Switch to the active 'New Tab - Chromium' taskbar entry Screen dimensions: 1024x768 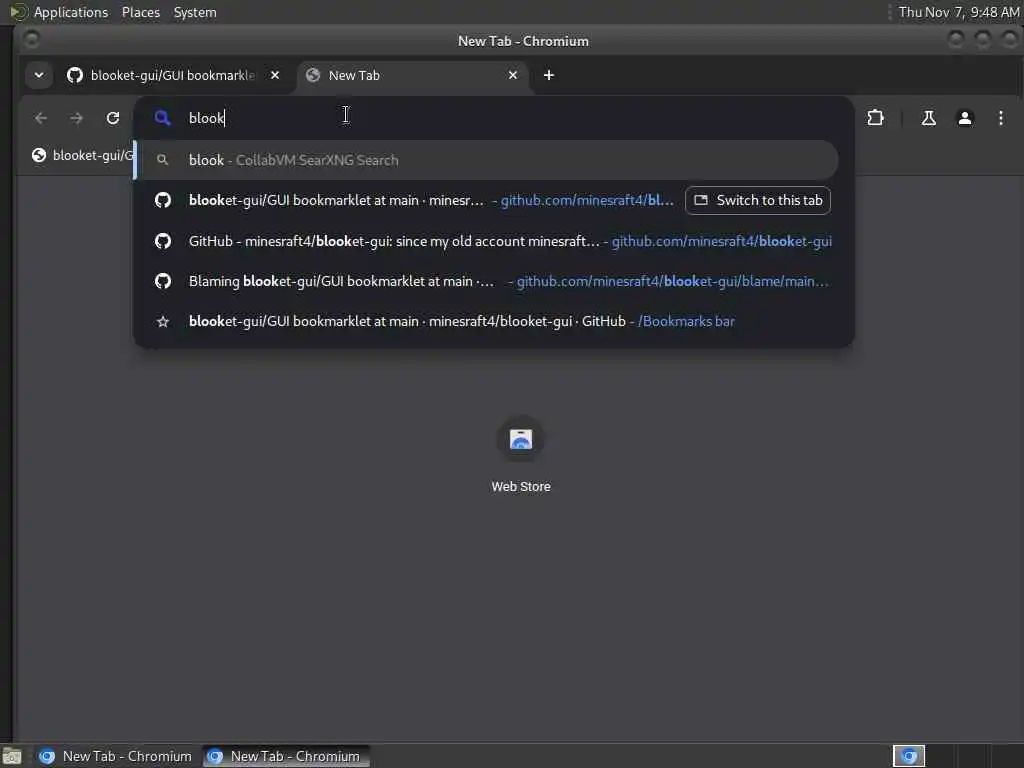[285, 756]
